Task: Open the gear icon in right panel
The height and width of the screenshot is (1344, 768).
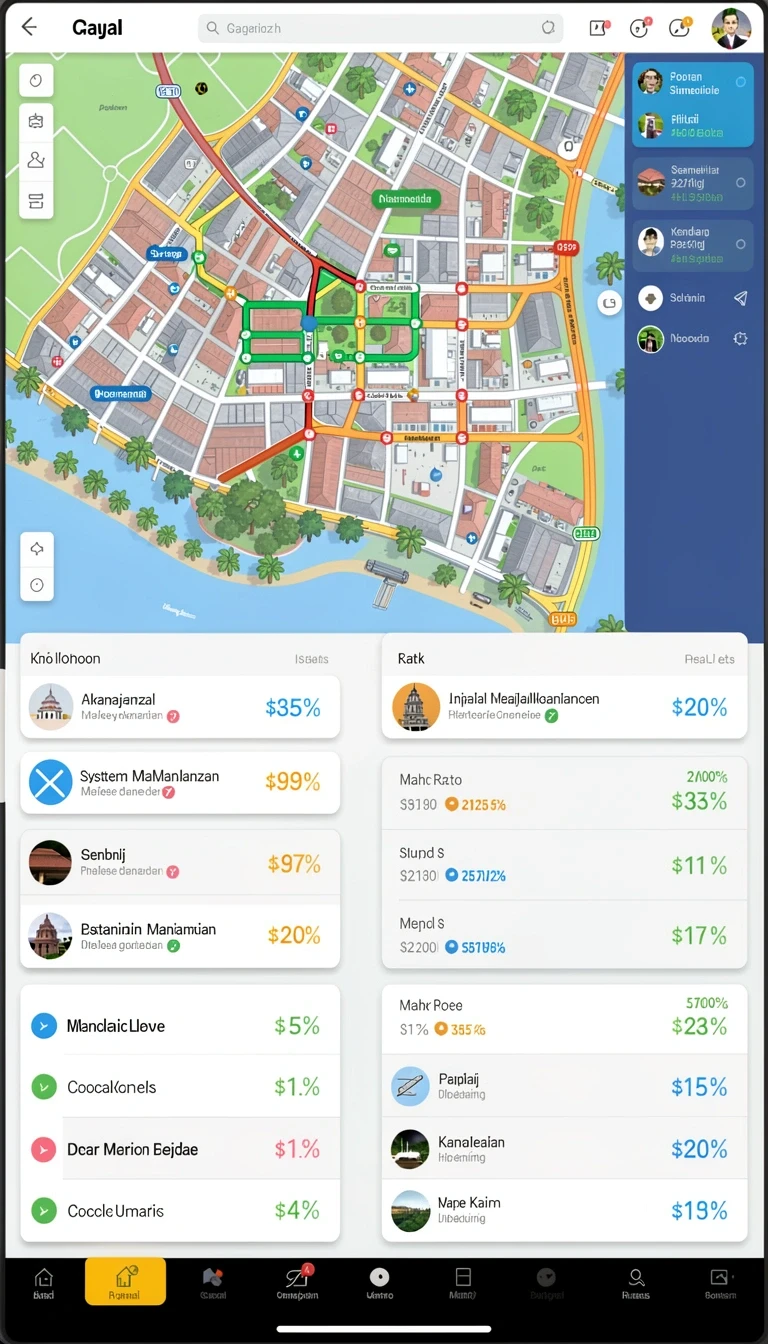Action: pyautogui.click(x=740, y=339)
